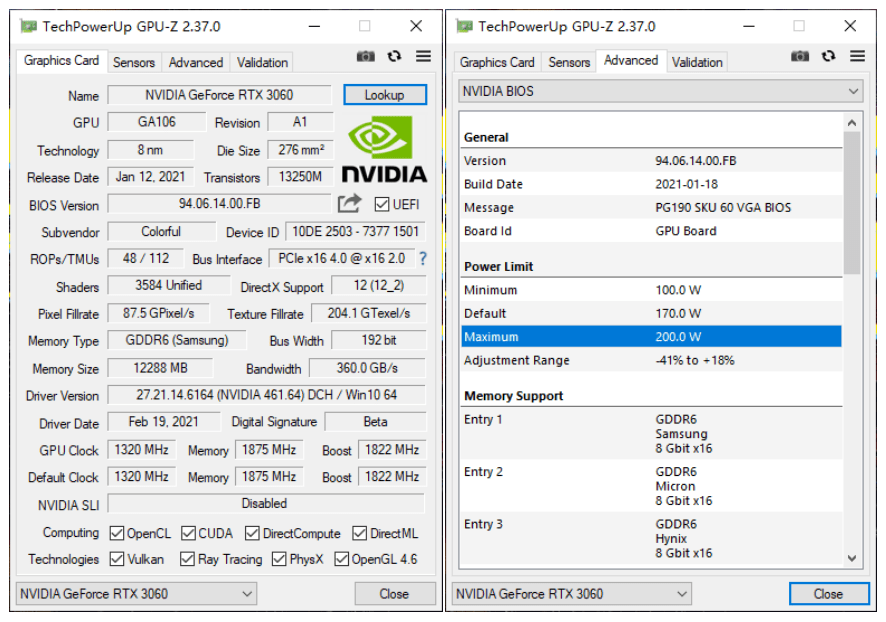Image resolution: width=886 pixels, height=622 pixels.
Task: Switch to Advanced tab in left window
Action: (x=196, y=62)
